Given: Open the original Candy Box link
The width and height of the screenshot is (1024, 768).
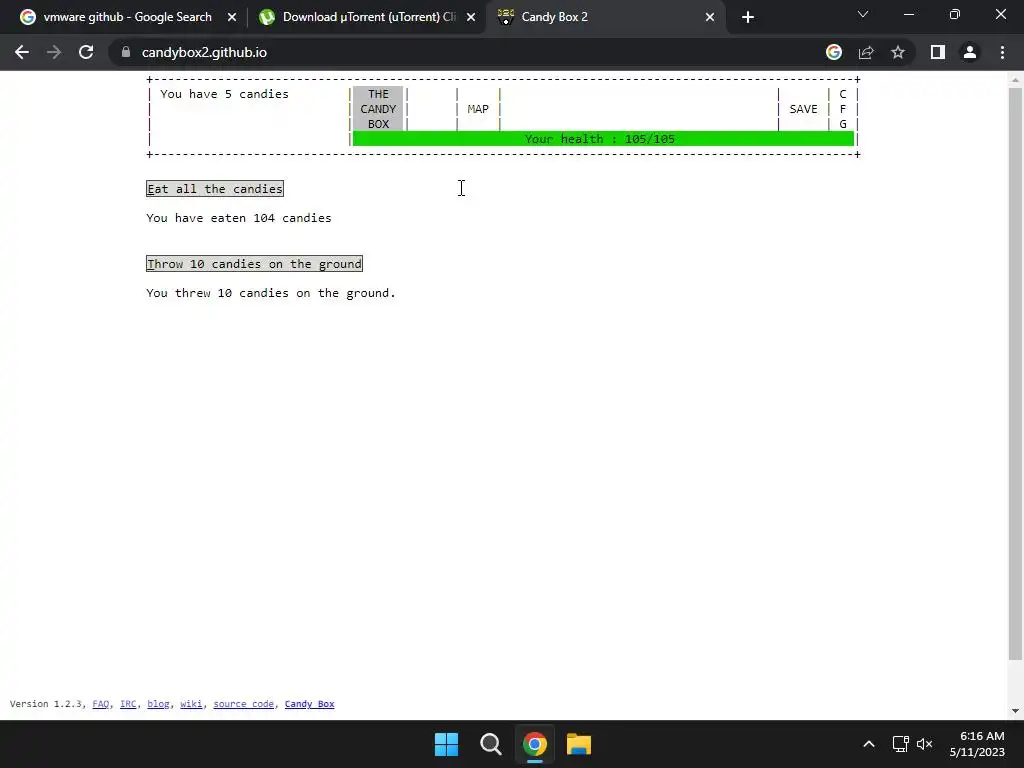Looking at the screenshot, I should pos(310,704).
